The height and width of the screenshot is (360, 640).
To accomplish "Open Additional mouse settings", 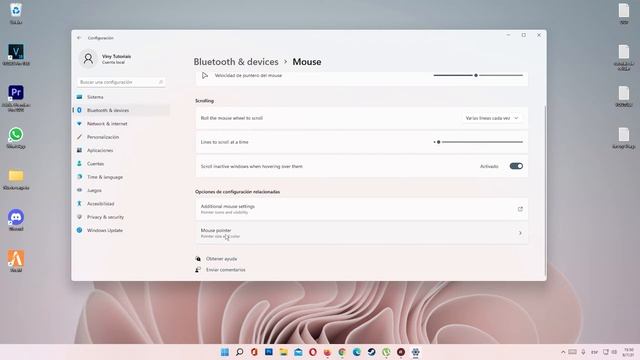I will pyautogui.click(x=362, y=209).
